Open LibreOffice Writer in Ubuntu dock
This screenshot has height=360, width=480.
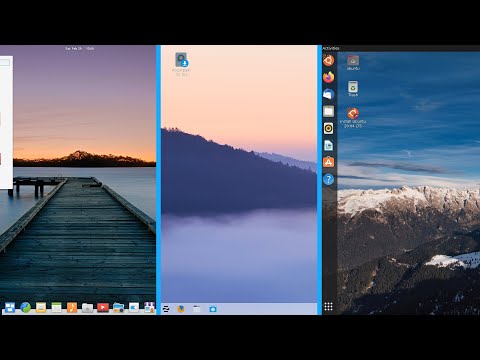click(x=328, y=145)
